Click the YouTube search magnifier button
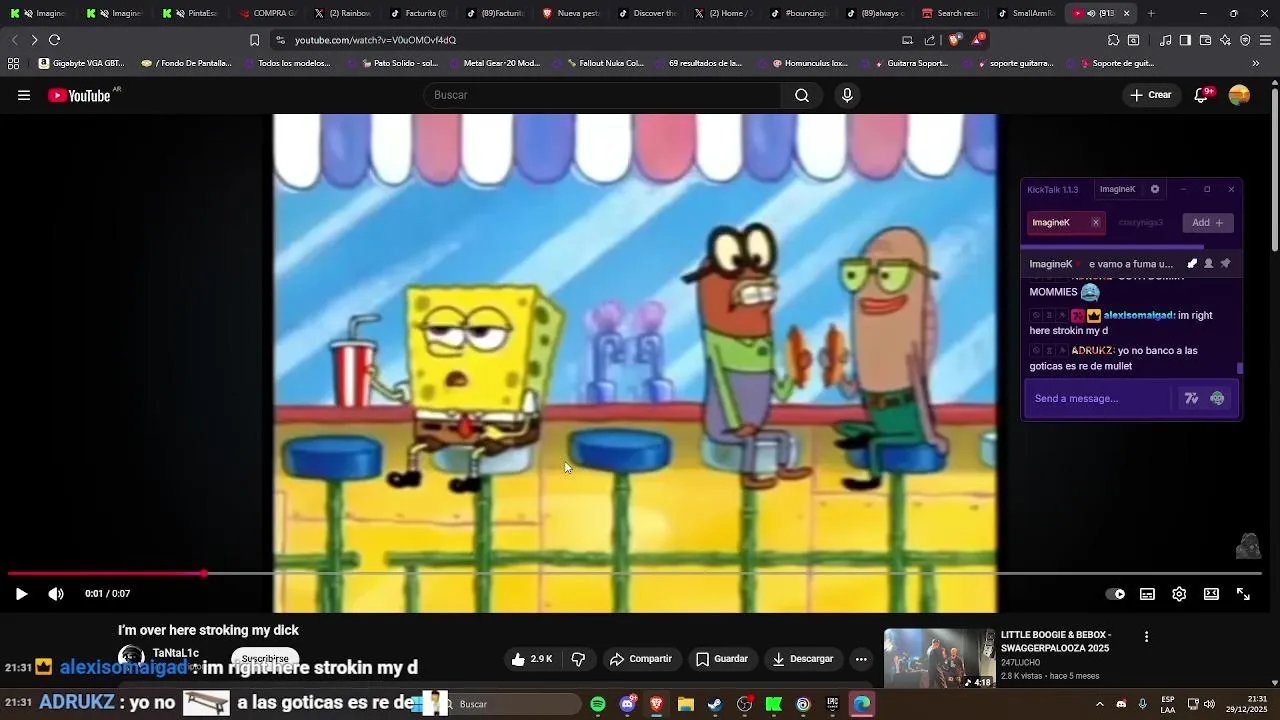Viewport: 1280px width, 720px height. [802, 95]
